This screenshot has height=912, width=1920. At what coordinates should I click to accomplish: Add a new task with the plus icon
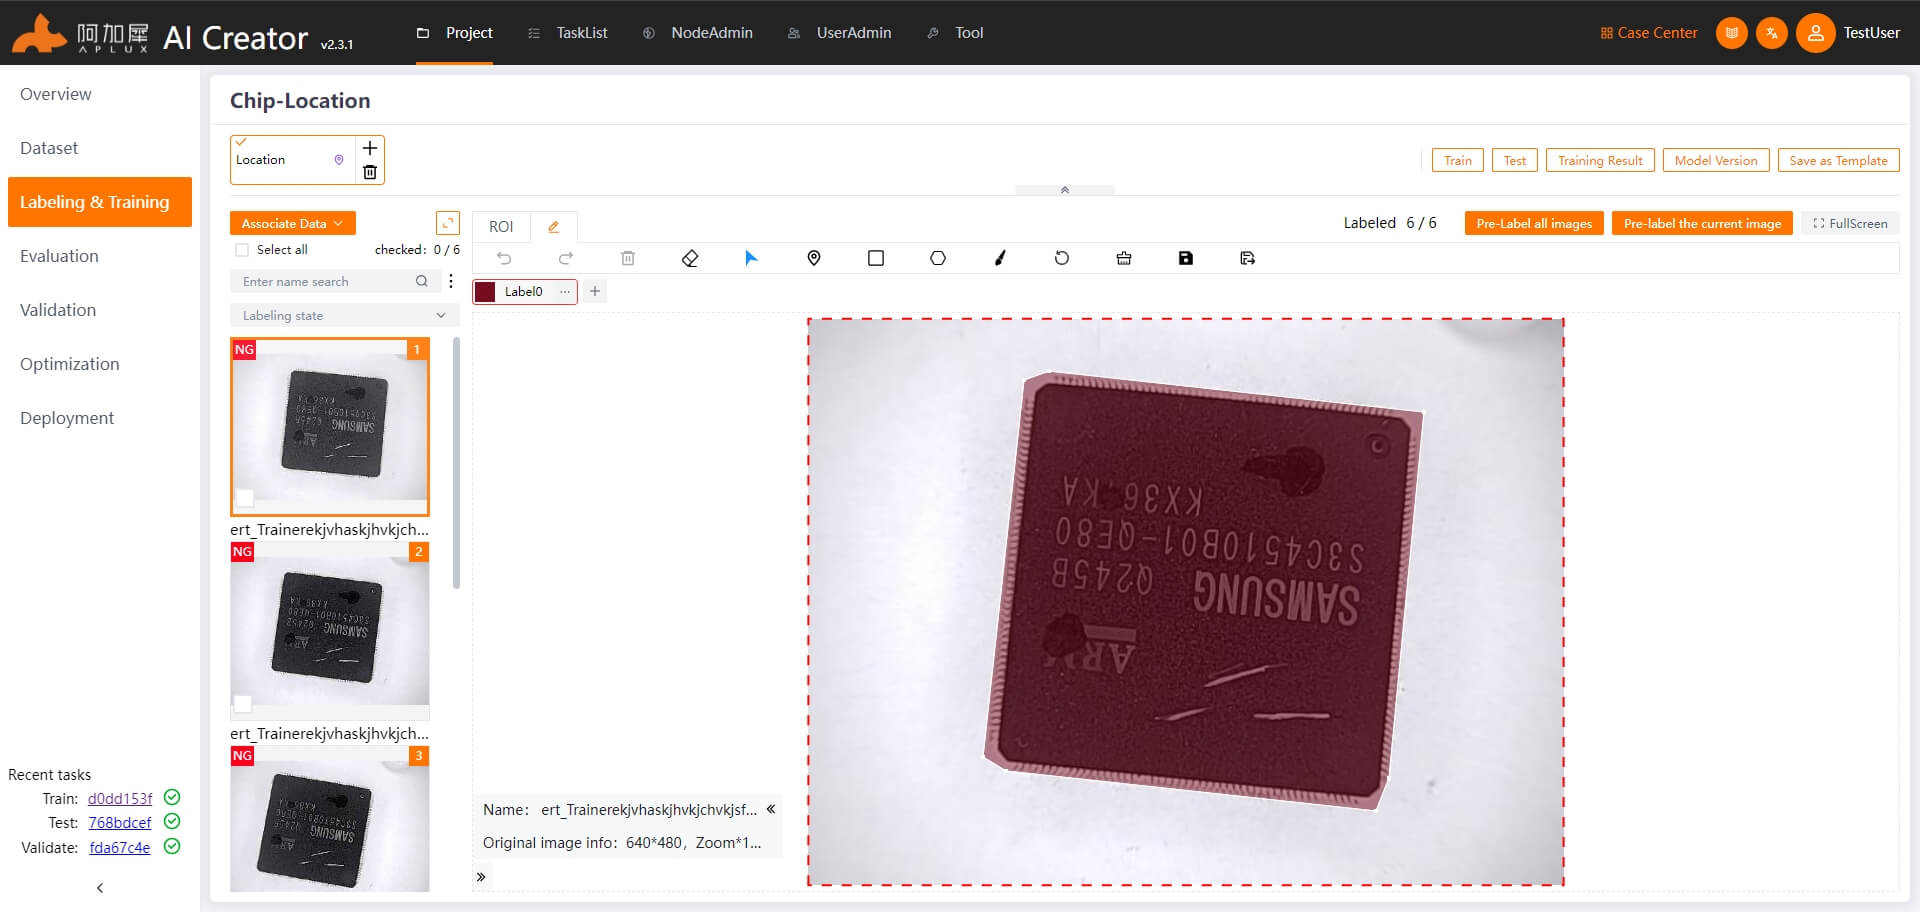[370, 148]
